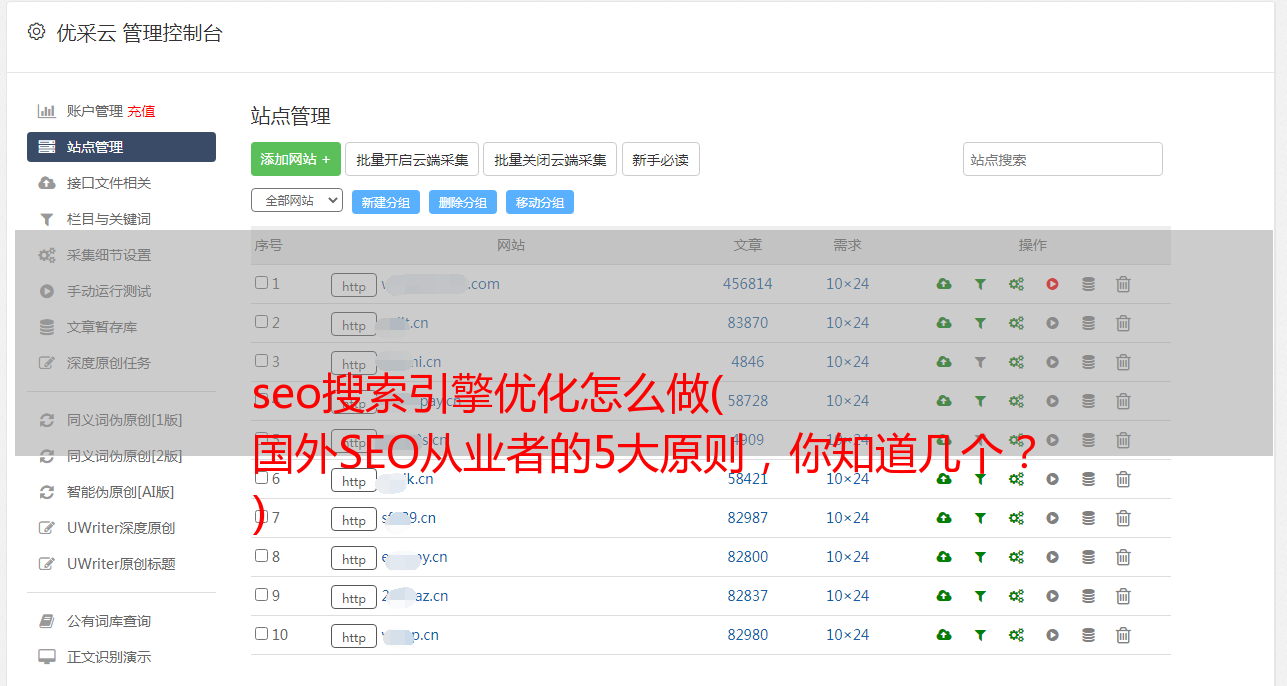Click the play icon in row 10
Screen dimensions: 1287x686
pyautogui.click(x=1052, y=635)
